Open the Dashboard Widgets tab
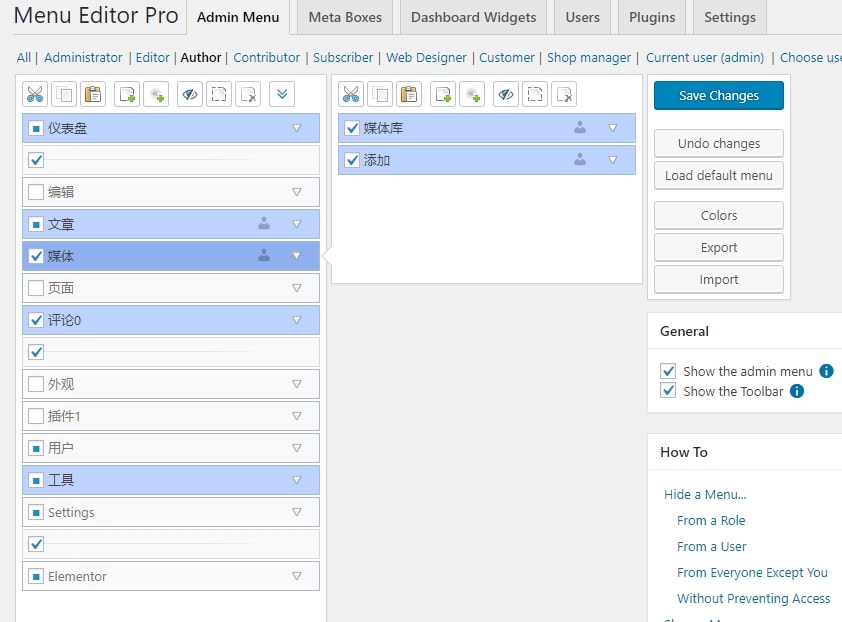Image resolution: width=842 pixels, height=622 pixels. (x=473, y=17)
